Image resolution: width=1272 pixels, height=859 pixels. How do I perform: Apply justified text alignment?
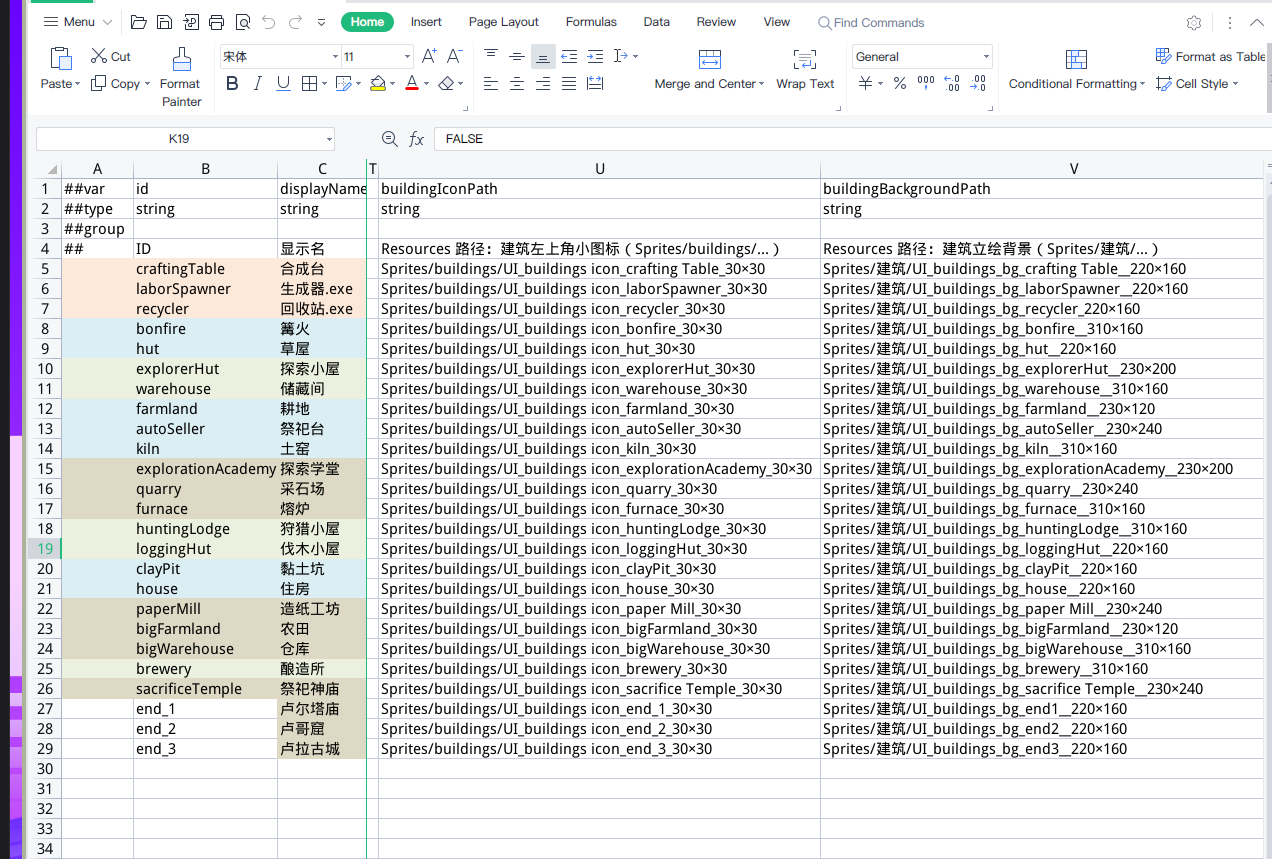click(569, 84)
